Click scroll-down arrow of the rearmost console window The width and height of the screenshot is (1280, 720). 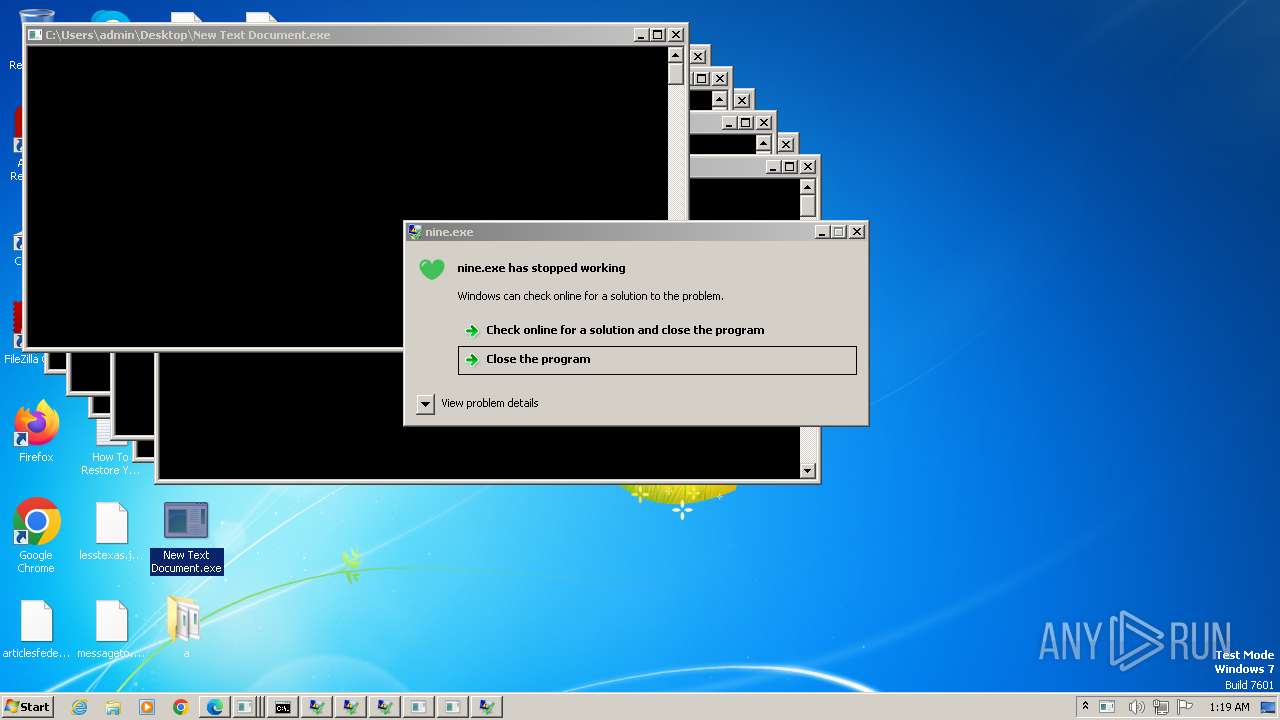(808, 471)
